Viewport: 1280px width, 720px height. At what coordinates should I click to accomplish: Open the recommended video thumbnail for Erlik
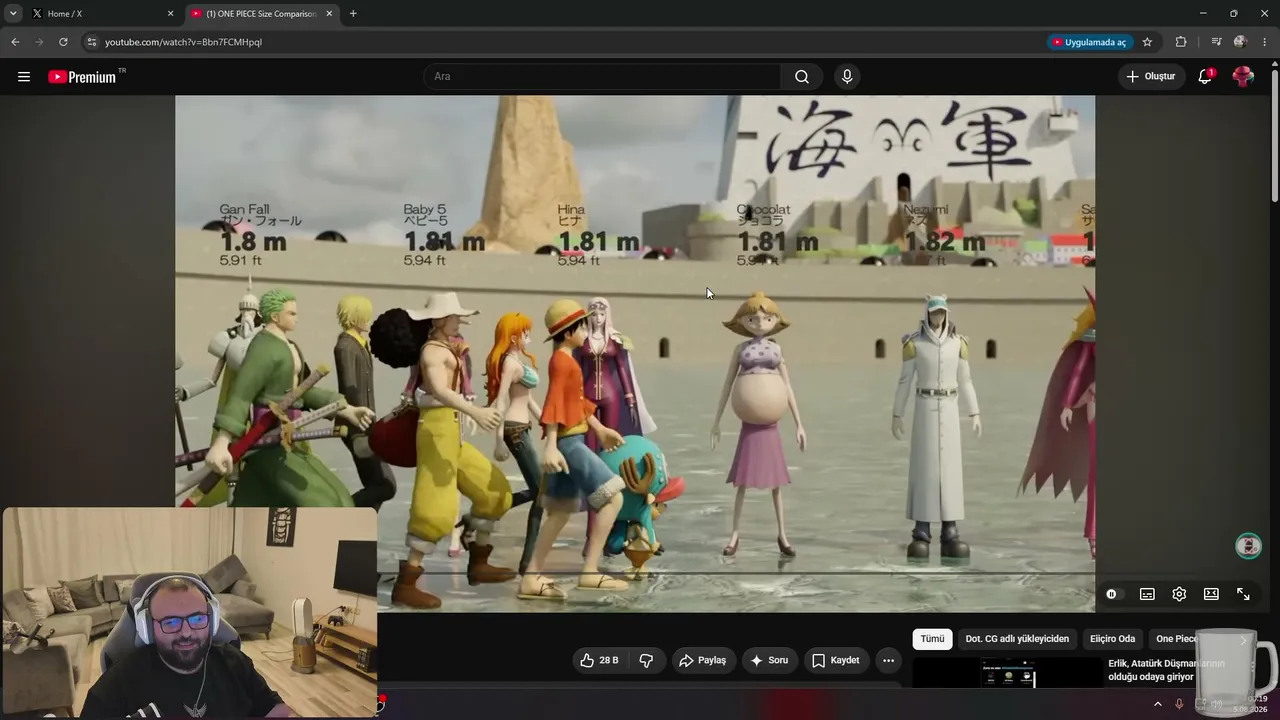1007,672
